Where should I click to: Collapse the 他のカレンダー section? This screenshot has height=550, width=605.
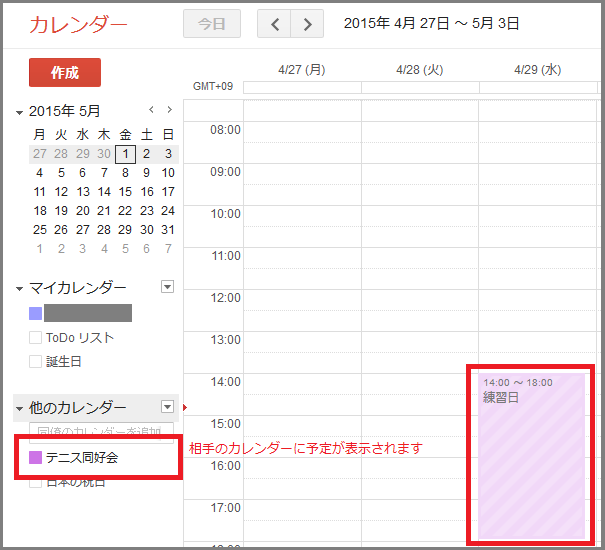(19, 408)
